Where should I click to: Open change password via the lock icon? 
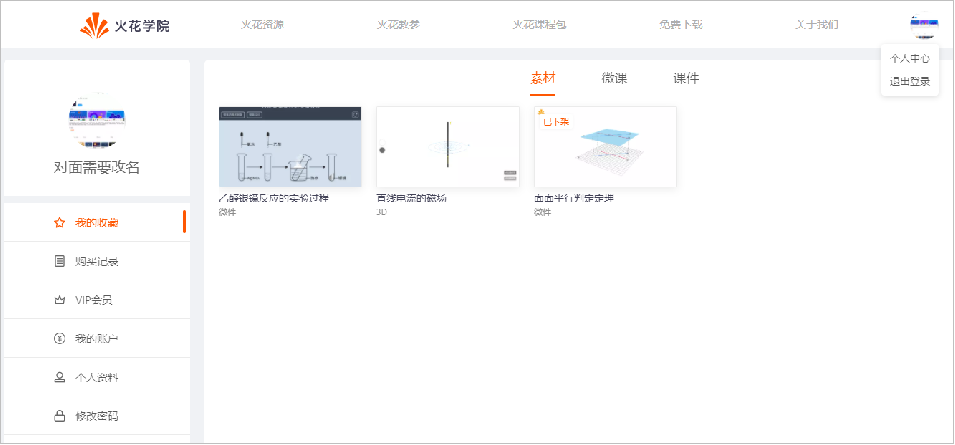pyautogui.click(x=59, y=416)
